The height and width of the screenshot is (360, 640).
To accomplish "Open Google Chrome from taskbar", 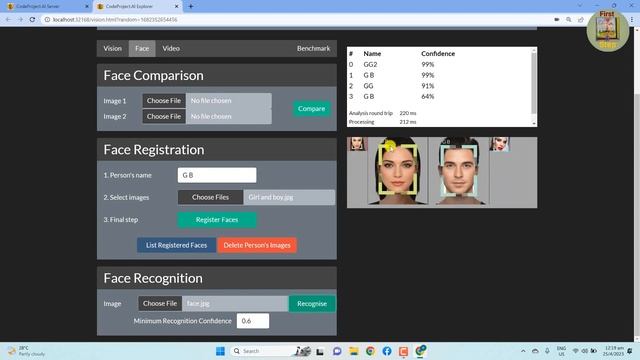I will point(370,351).
